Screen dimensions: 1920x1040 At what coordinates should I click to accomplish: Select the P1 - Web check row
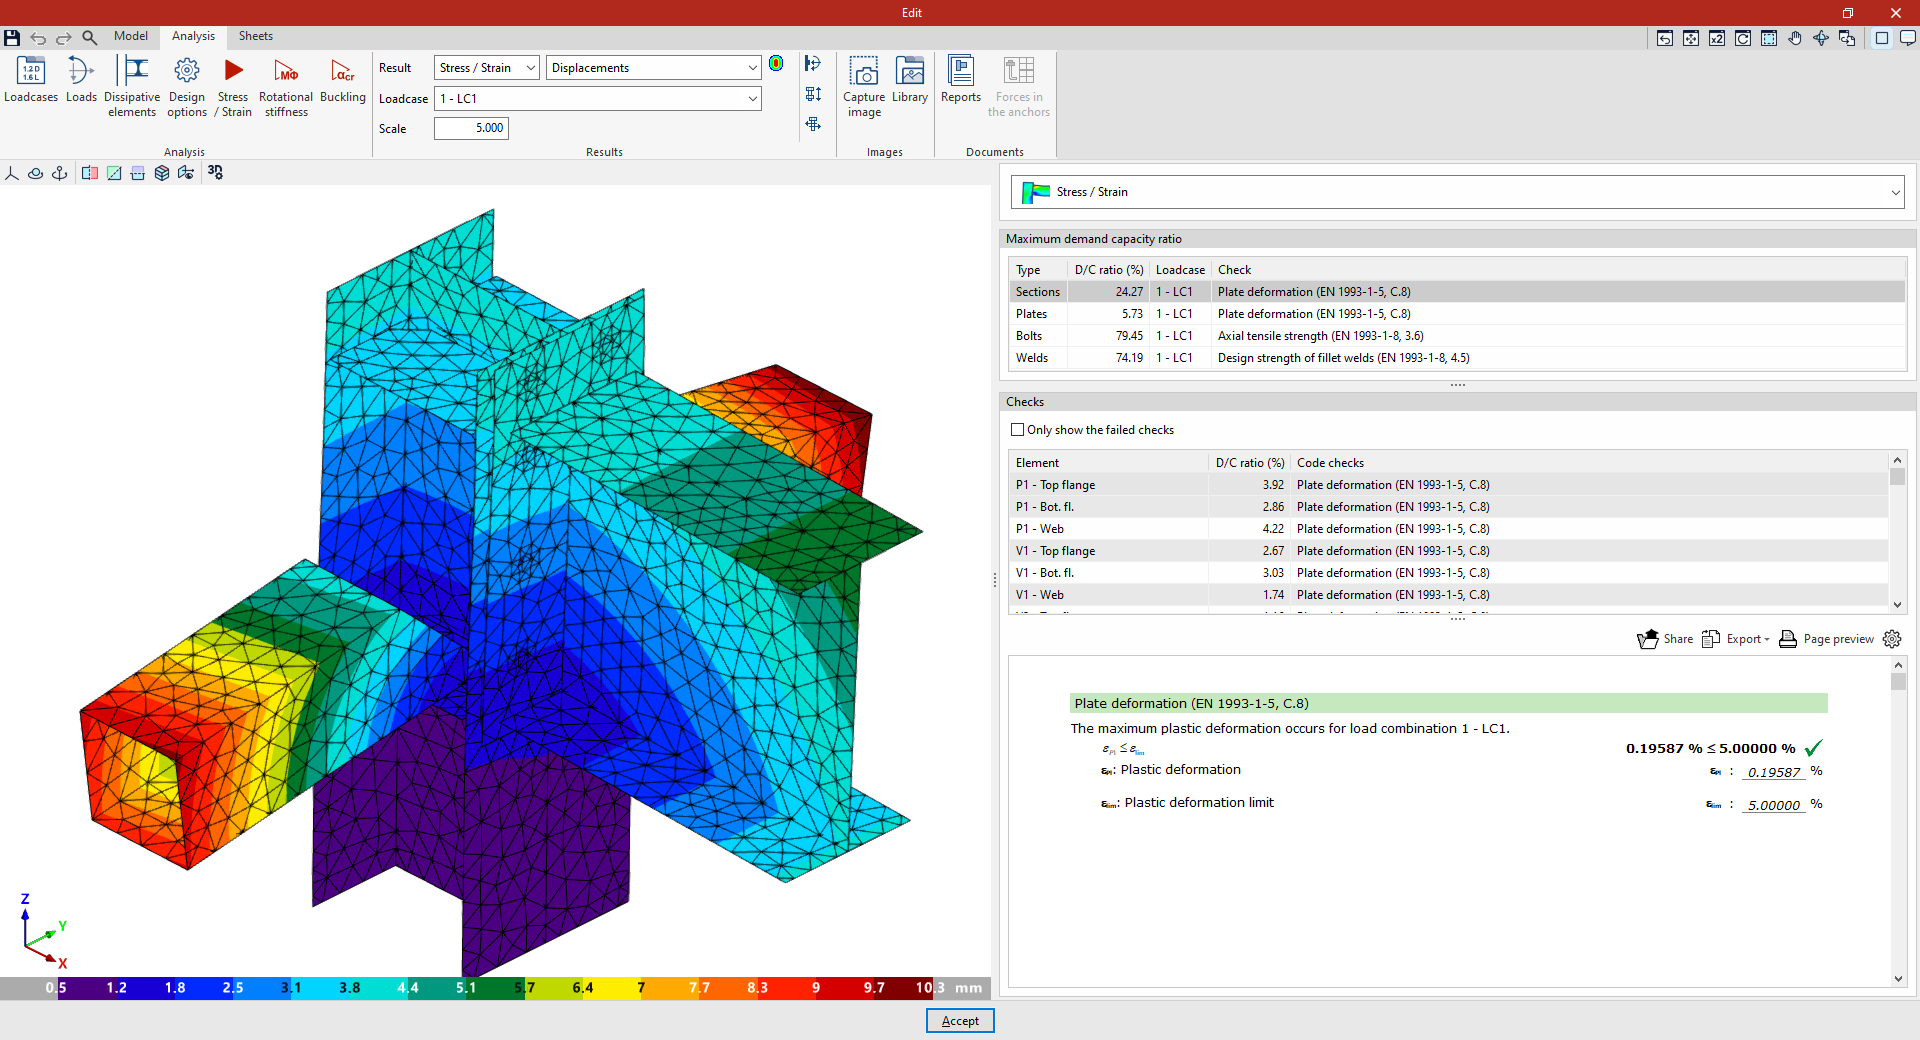1448,529
